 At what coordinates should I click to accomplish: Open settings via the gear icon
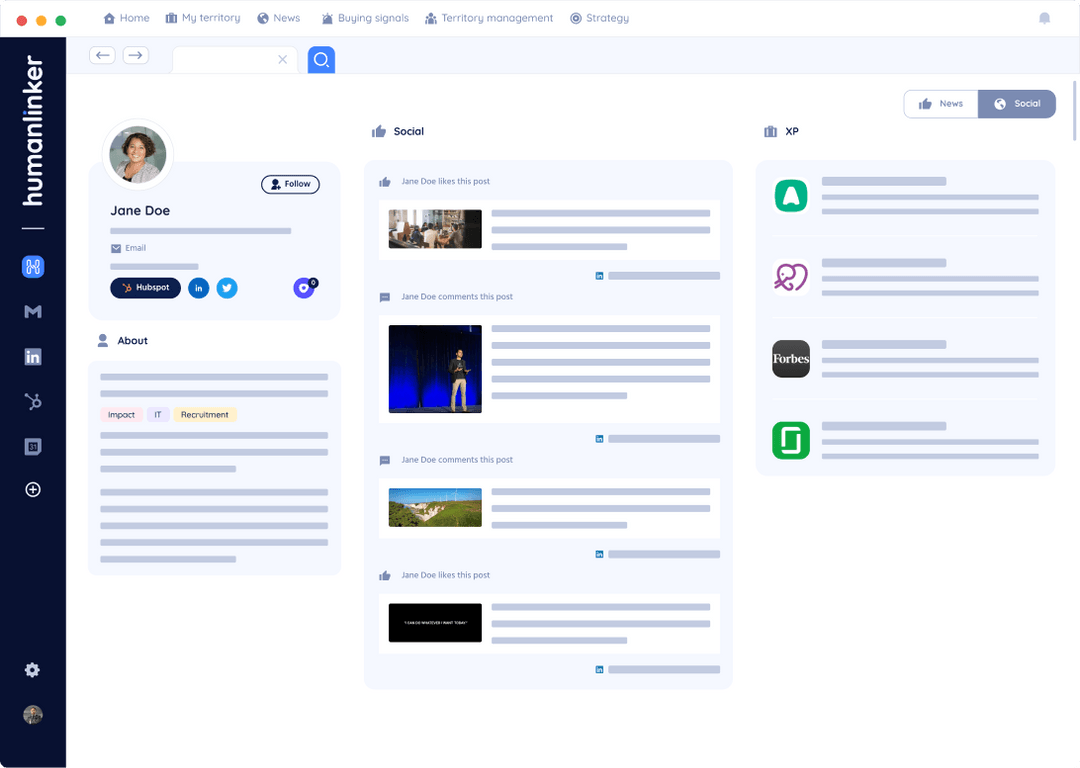click(32, 670)
